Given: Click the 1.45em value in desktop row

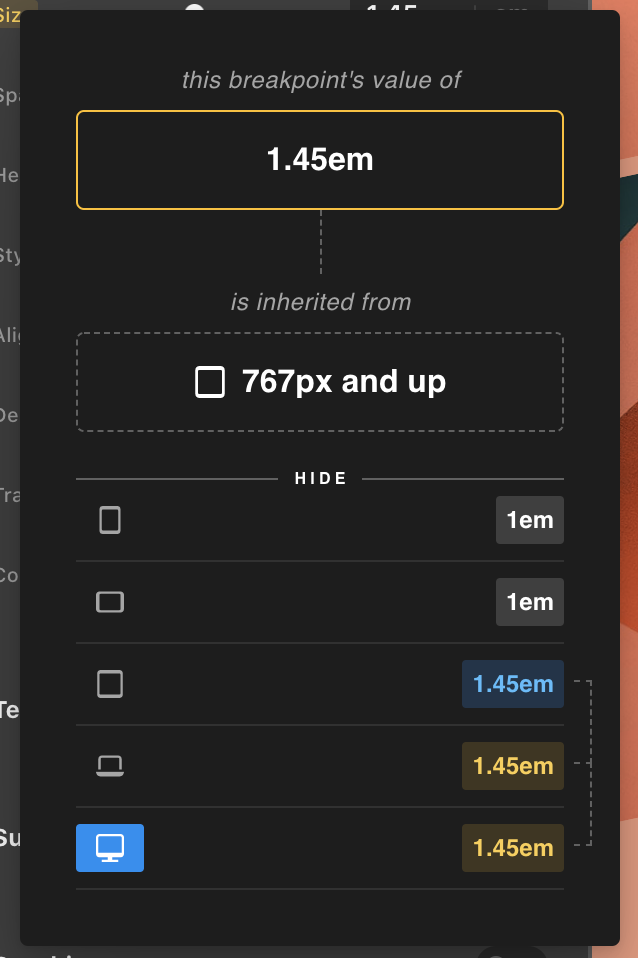Looking at the screenshot, I should pos(512,848).
